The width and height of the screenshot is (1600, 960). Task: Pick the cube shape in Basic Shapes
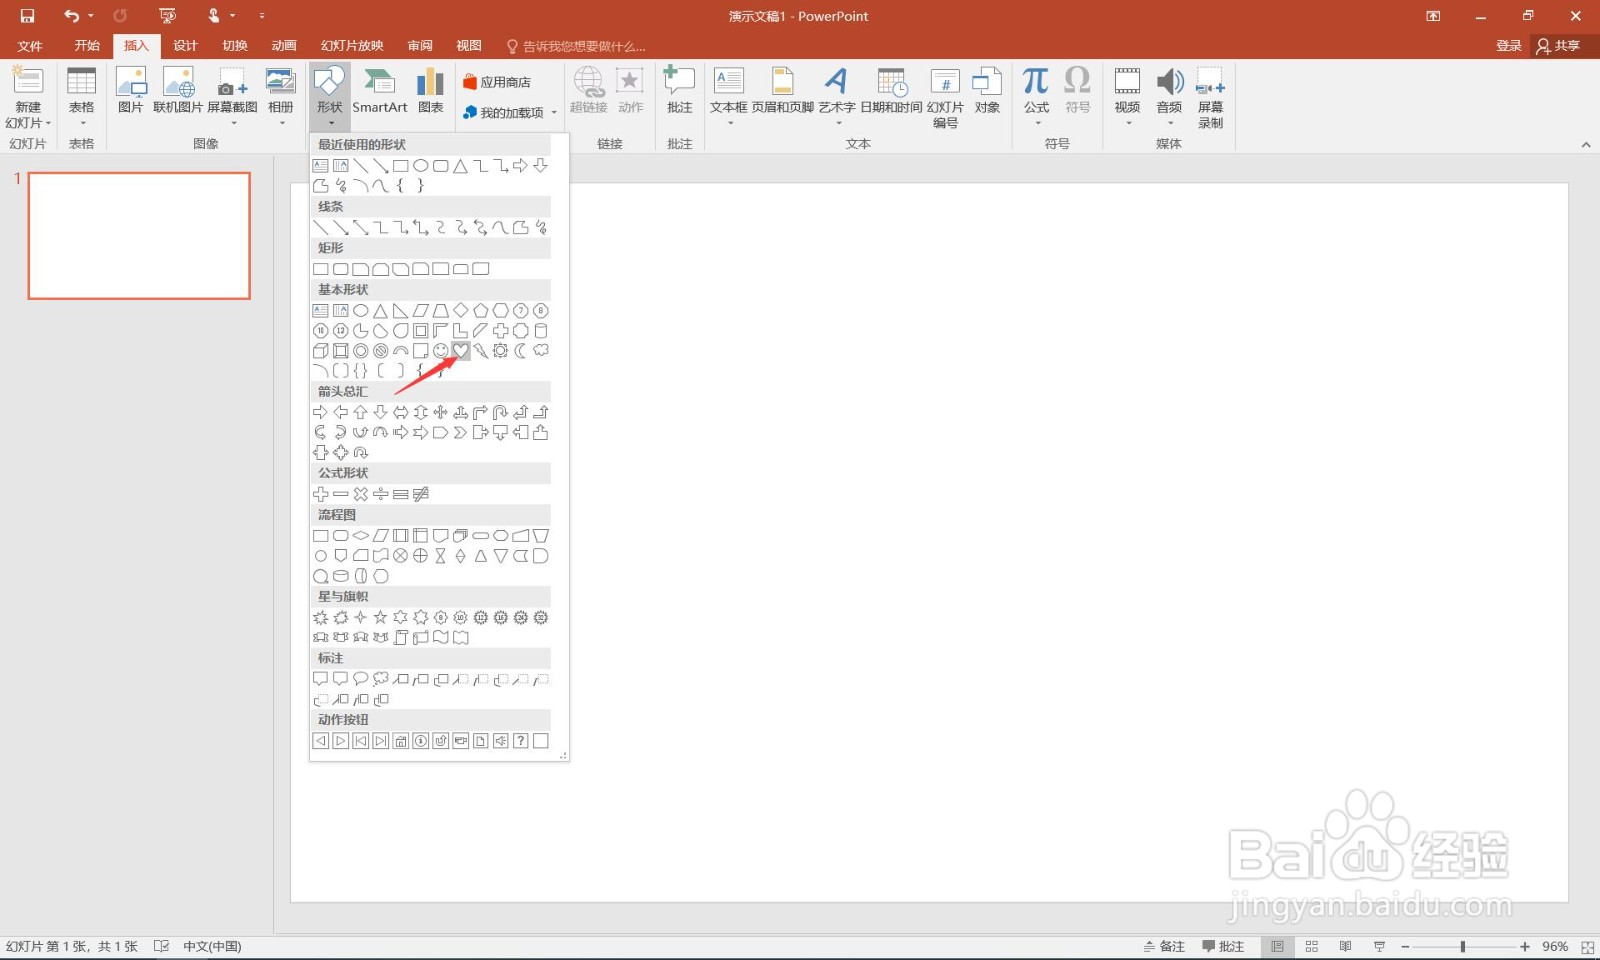click(x=321, y=351)
